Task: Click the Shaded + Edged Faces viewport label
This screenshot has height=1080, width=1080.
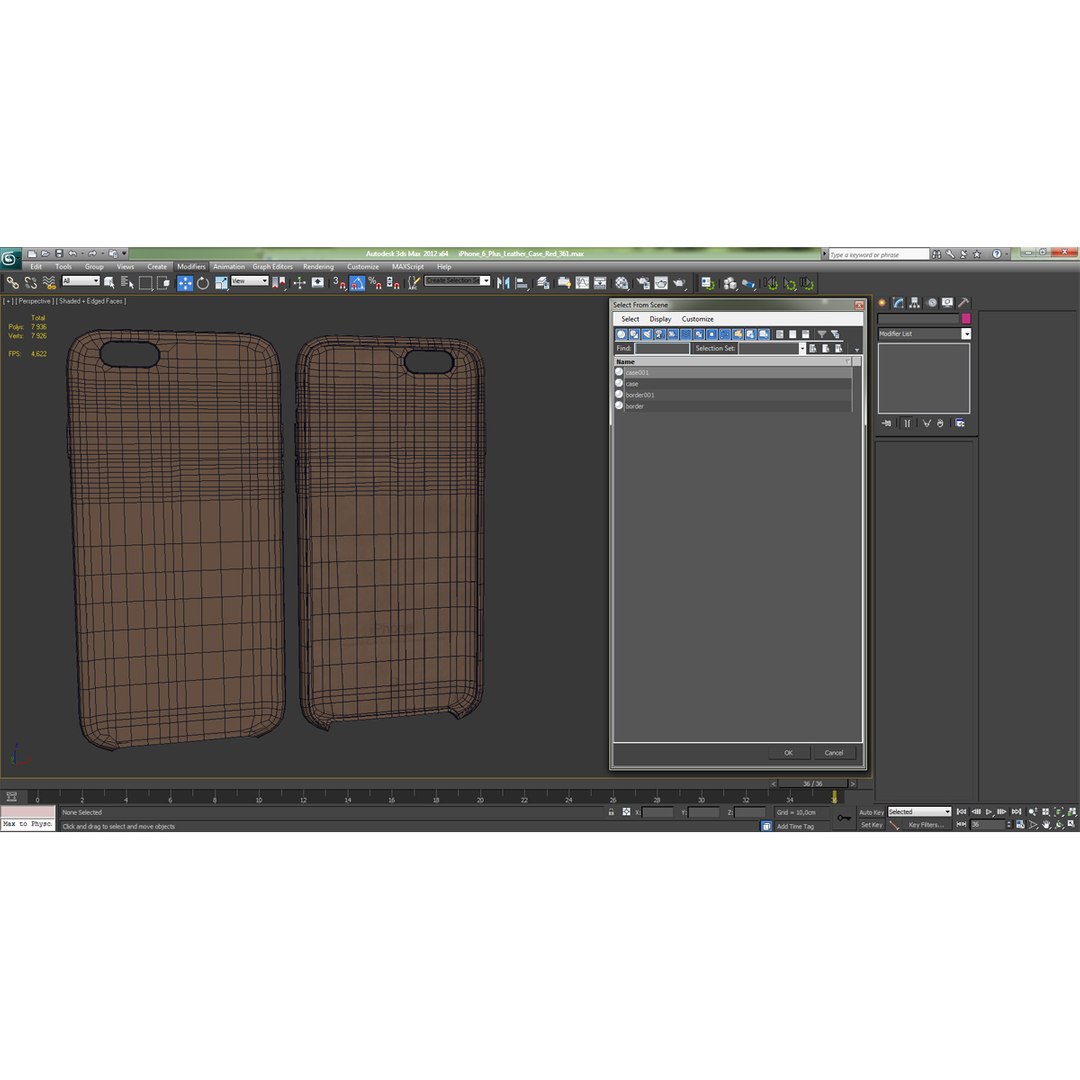Action: [x=91, y=301]
